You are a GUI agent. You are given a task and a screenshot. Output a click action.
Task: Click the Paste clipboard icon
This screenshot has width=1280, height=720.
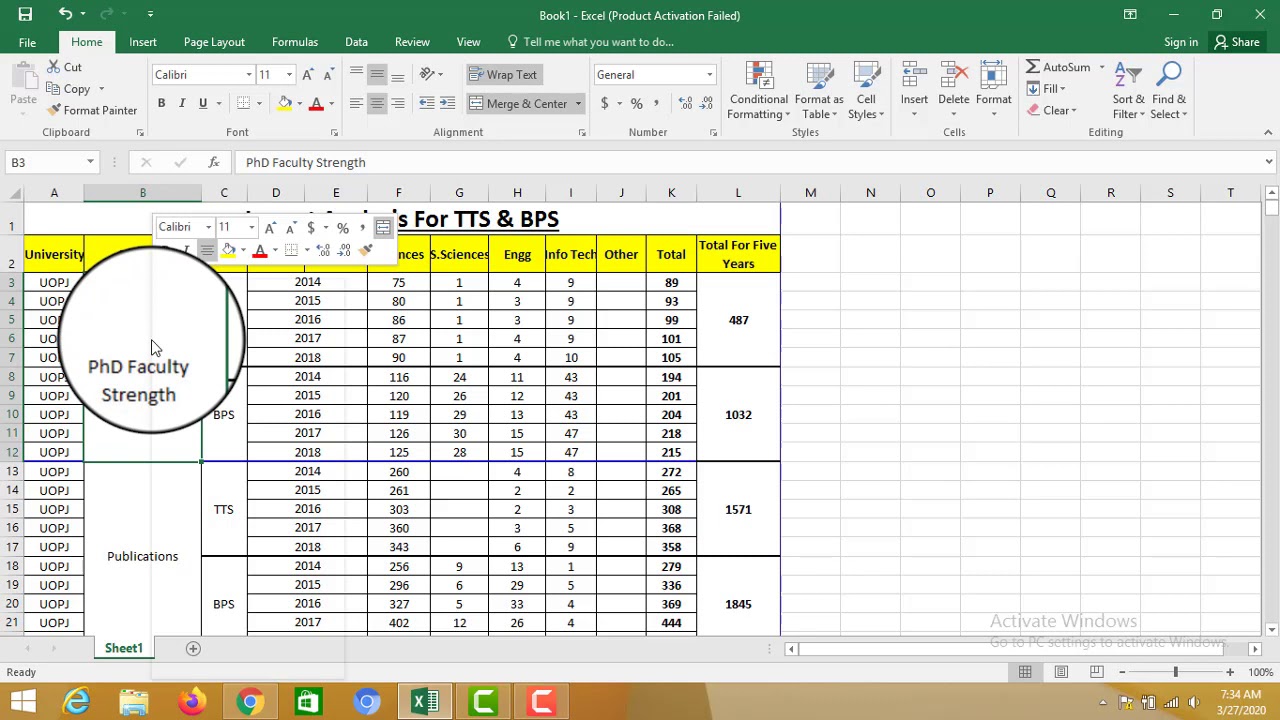point(23,77)
